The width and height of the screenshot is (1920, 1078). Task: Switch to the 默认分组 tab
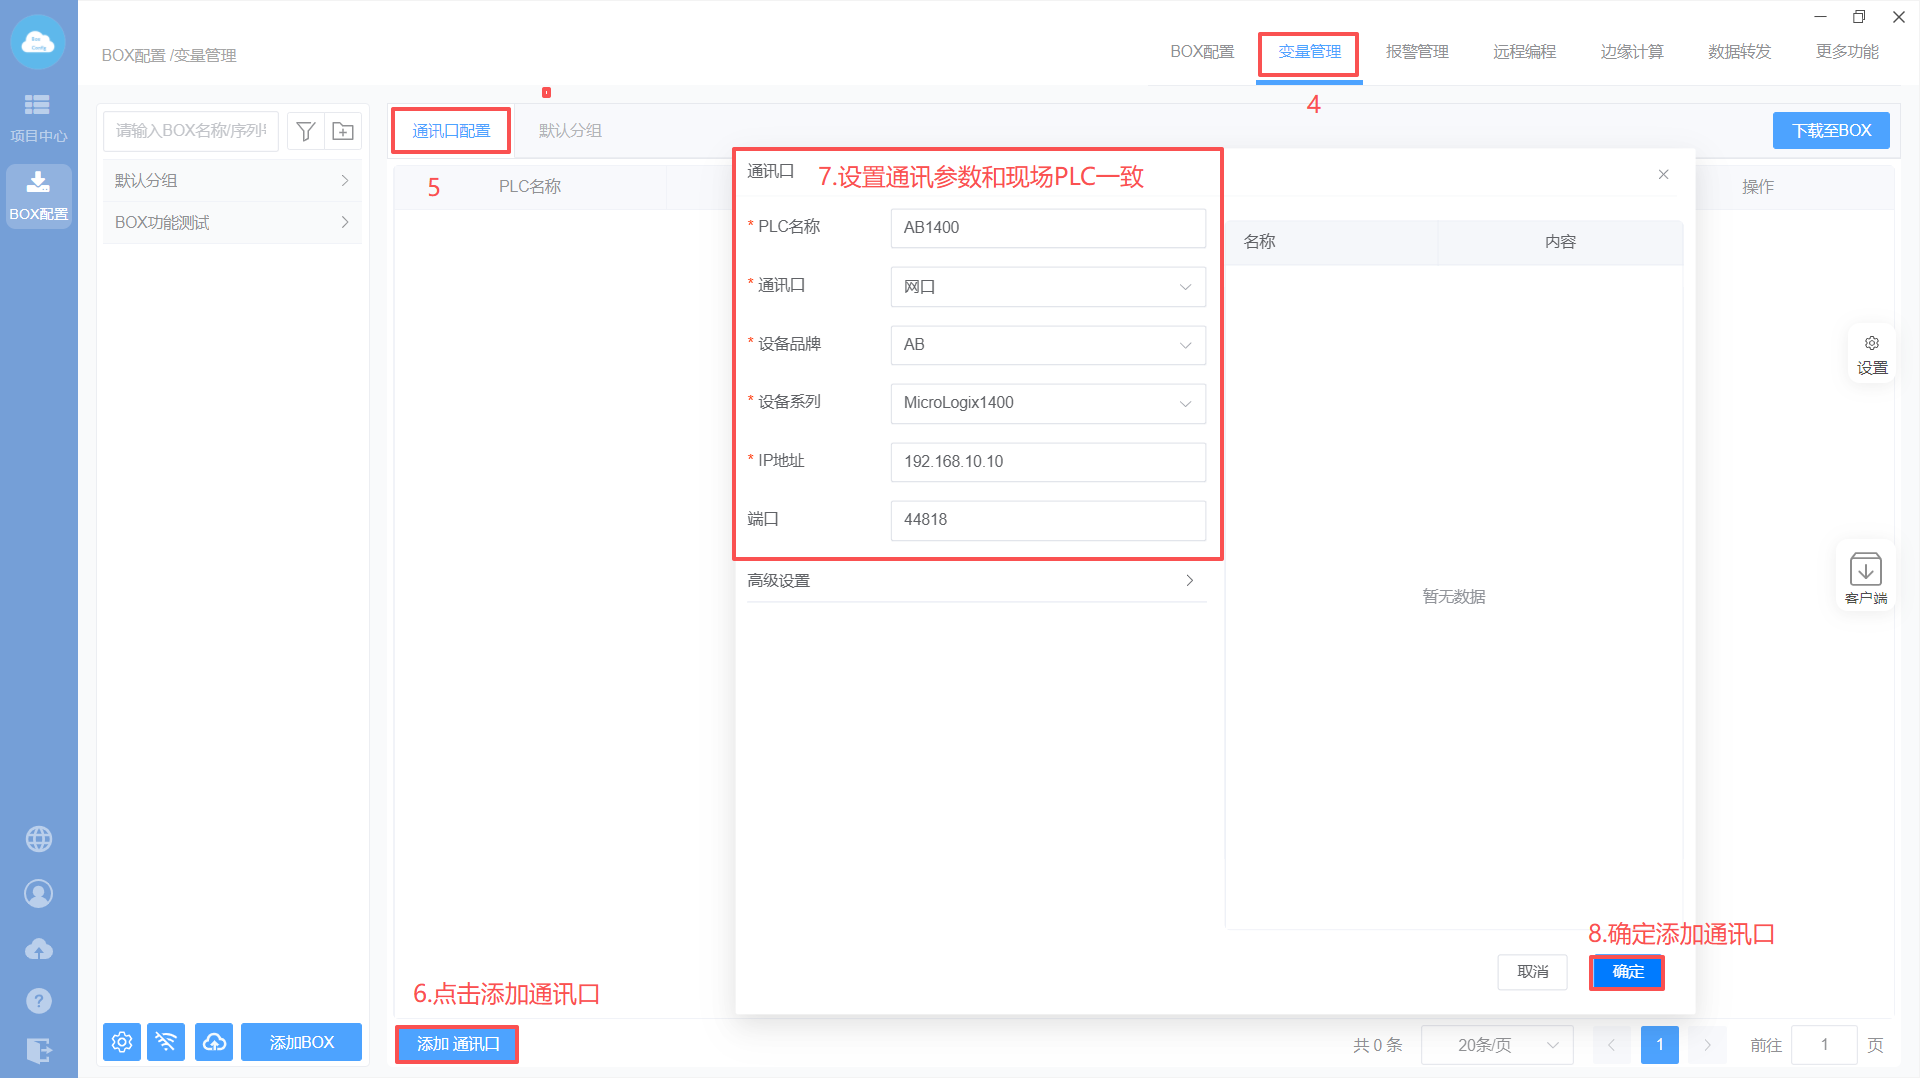pos(570,131)
